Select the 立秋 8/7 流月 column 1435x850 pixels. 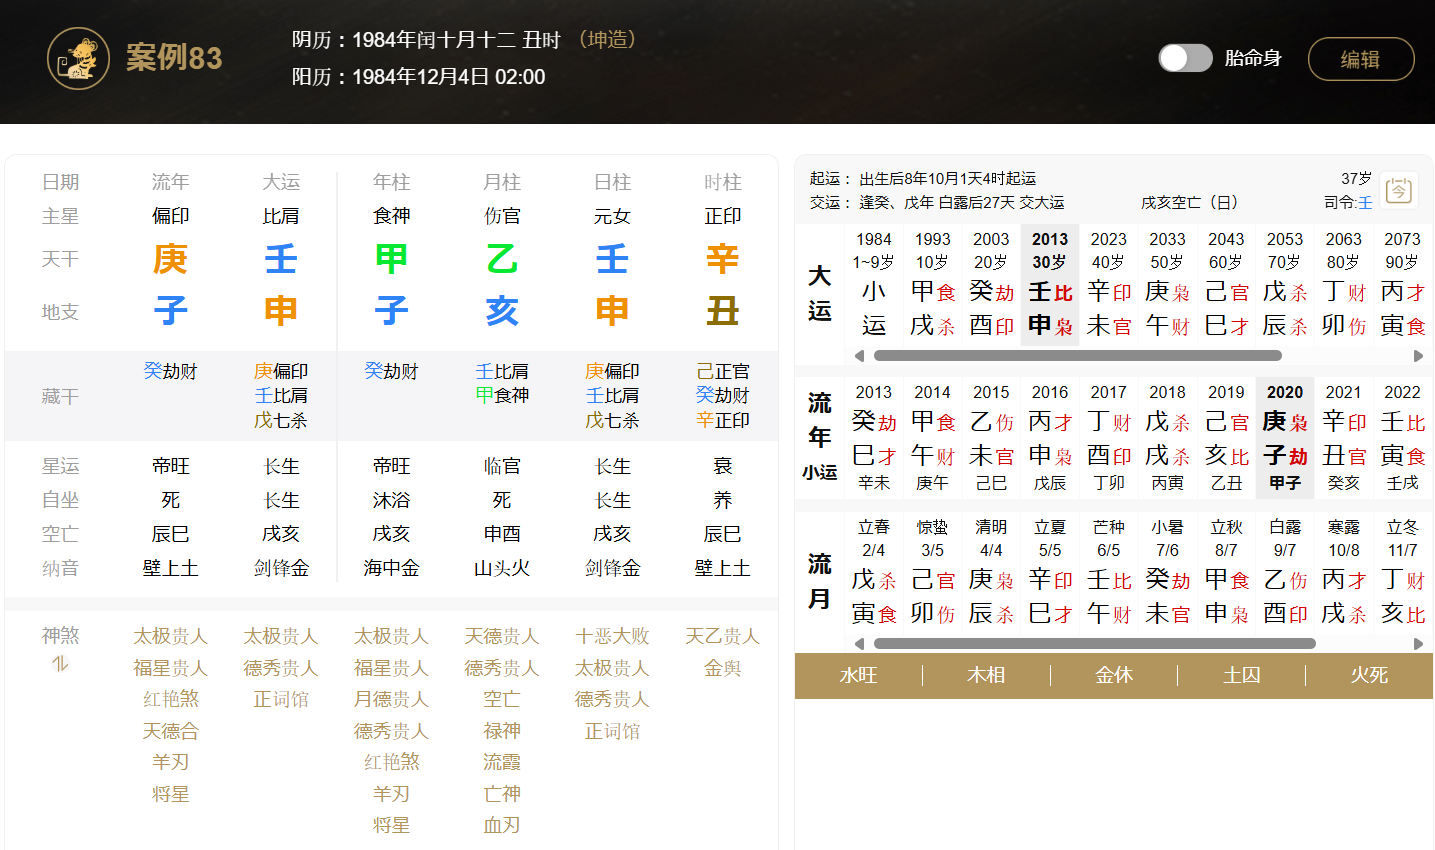[1226, 572]
